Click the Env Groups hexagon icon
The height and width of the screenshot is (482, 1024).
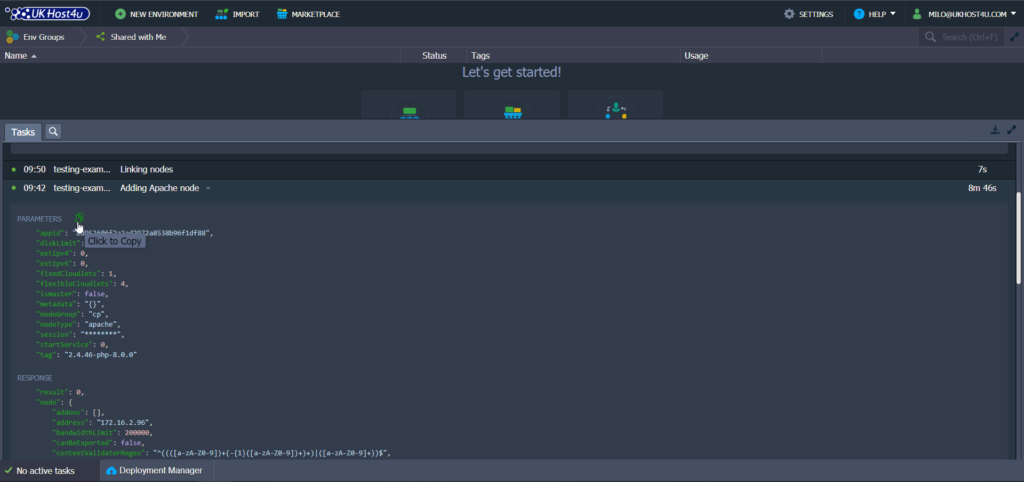coord(12,37)
